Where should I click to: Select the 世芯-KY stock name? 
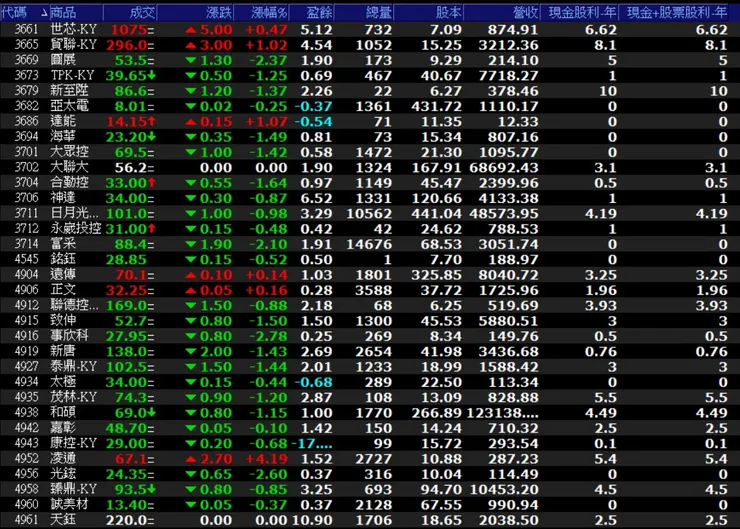74,29
